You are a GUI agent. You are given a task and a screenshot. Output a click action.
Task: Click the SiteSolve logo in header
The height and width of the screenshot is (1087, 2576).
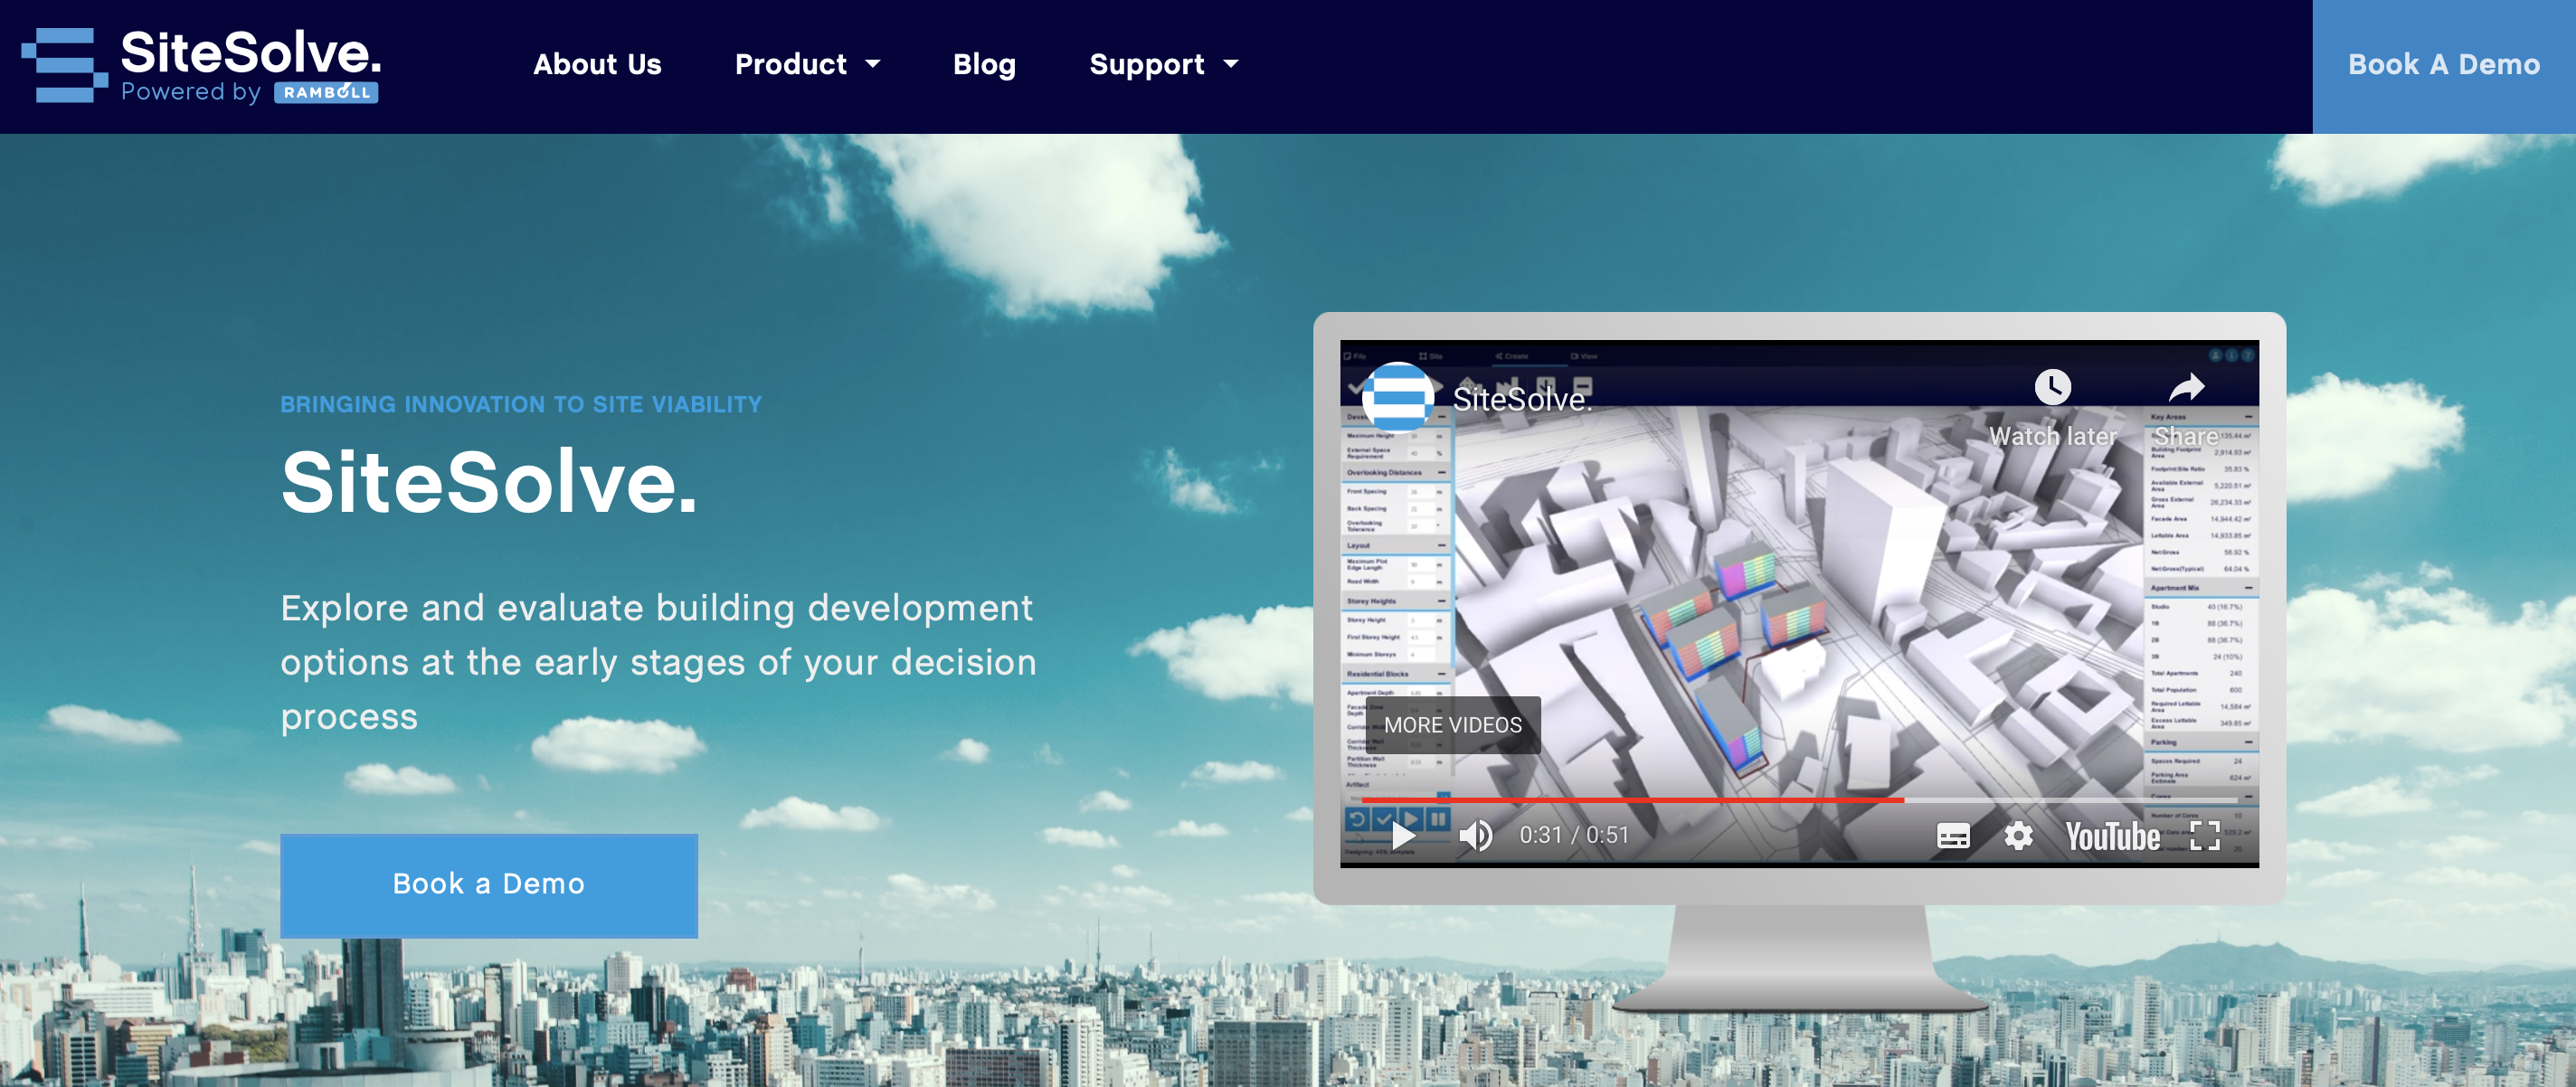(x=200, y=64)
